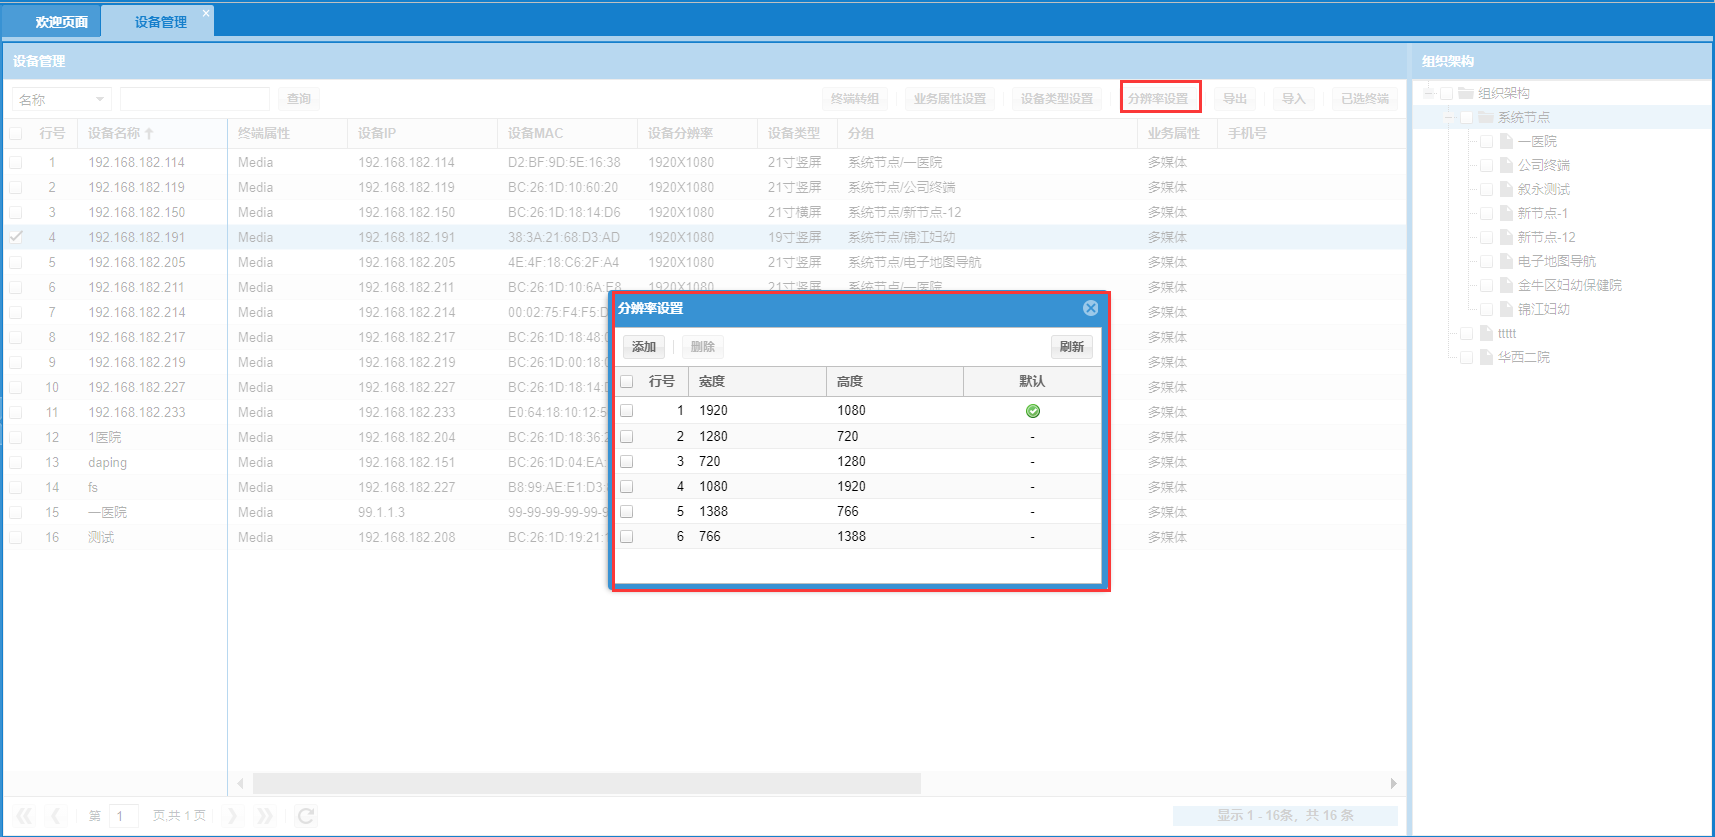Select the 电子地图导航 tree node
This screenshot has height=837, width=1715.
pos(1556,261)
